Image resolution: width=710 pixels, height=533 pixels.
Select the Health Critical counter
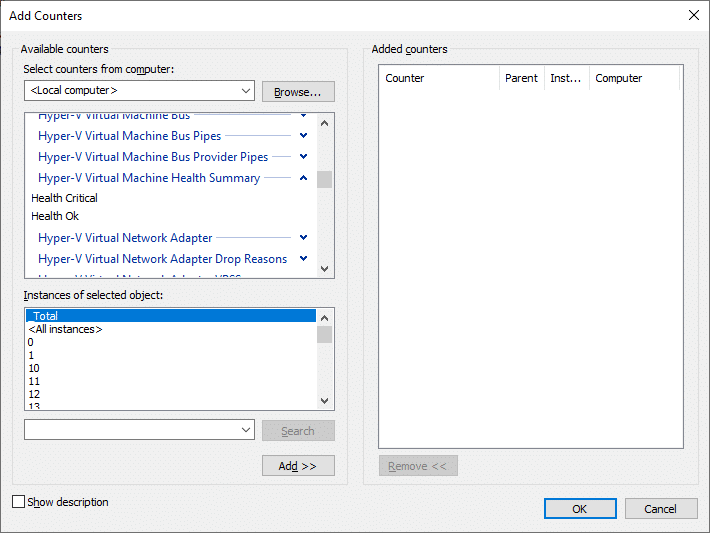pyautogui.click(x=64, y=198)
